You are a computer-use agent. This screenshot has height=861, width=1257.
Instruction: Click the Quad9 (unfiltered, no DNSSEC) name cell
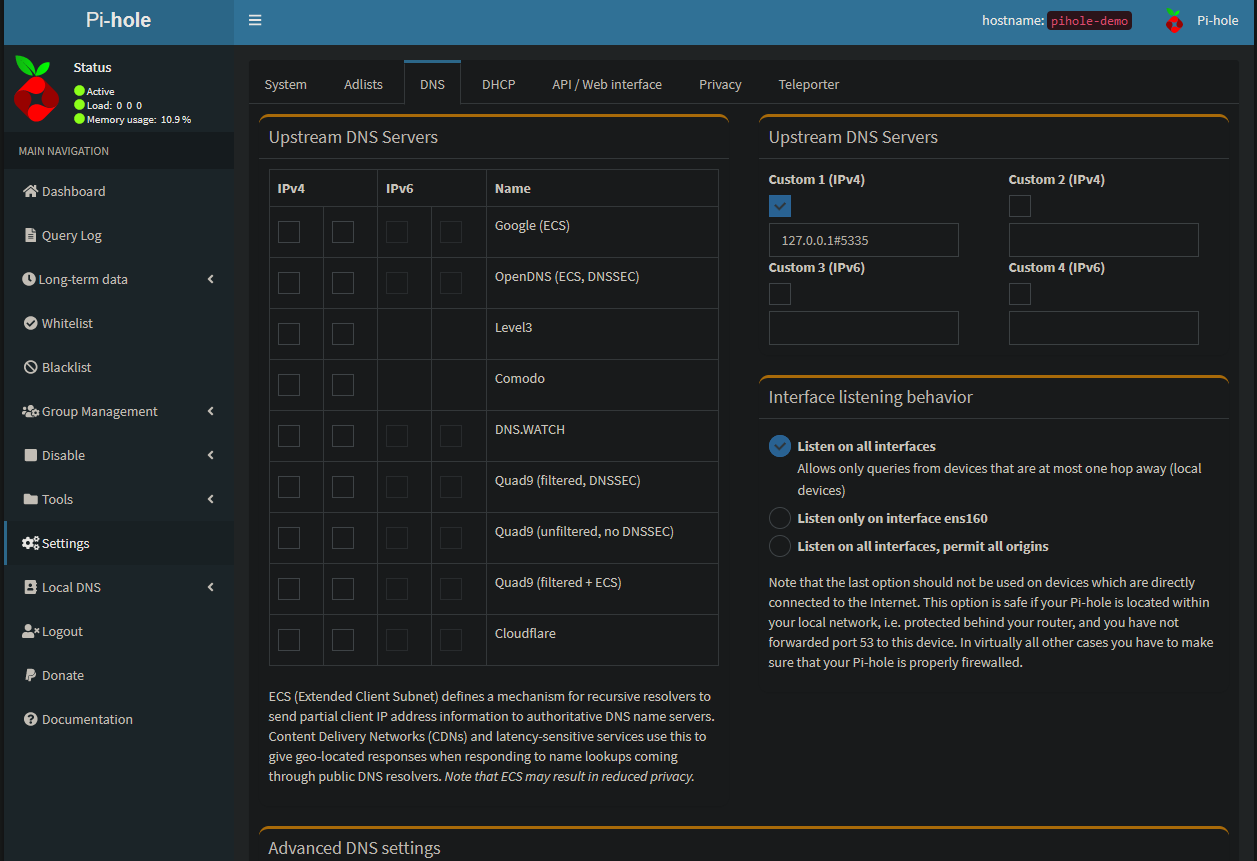click(602, 538)
